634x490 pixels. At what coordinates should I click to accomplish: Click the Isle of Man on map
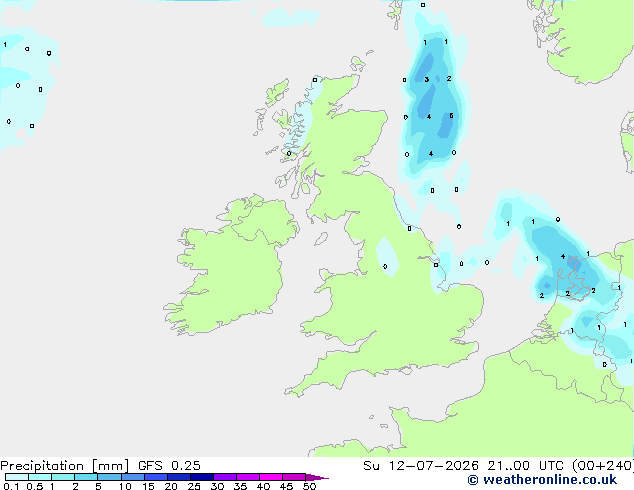[x=321, y=239]
